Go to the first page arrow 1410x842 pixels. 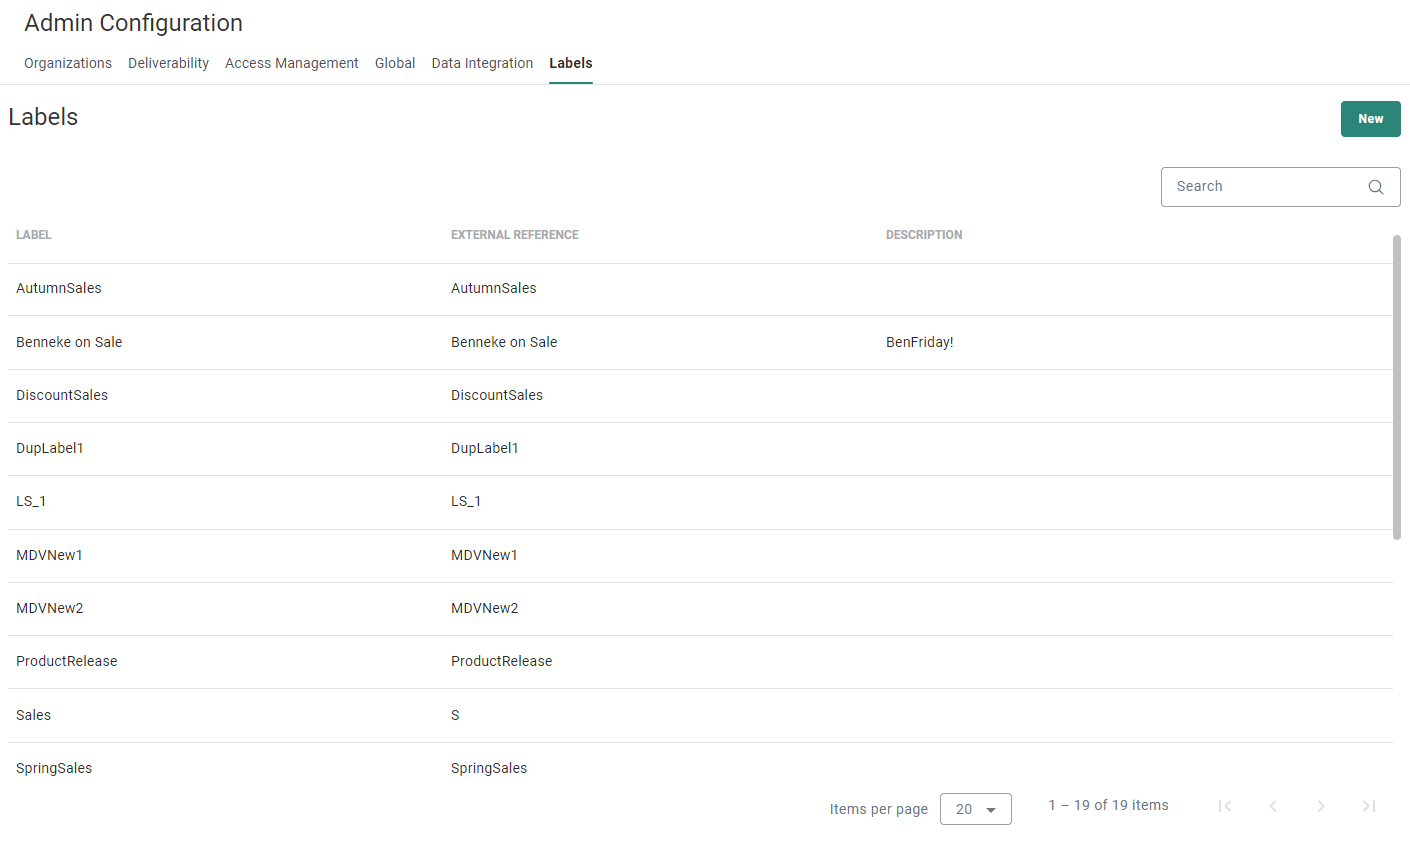[1224, 806]
